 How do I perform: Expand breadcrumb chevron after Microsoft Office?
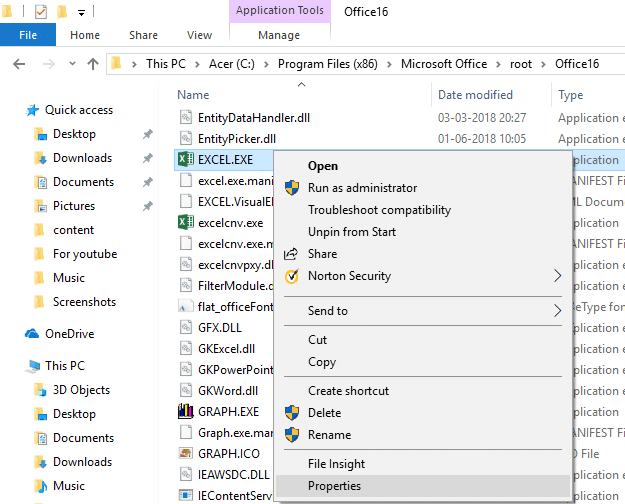(x=498, y=64)
